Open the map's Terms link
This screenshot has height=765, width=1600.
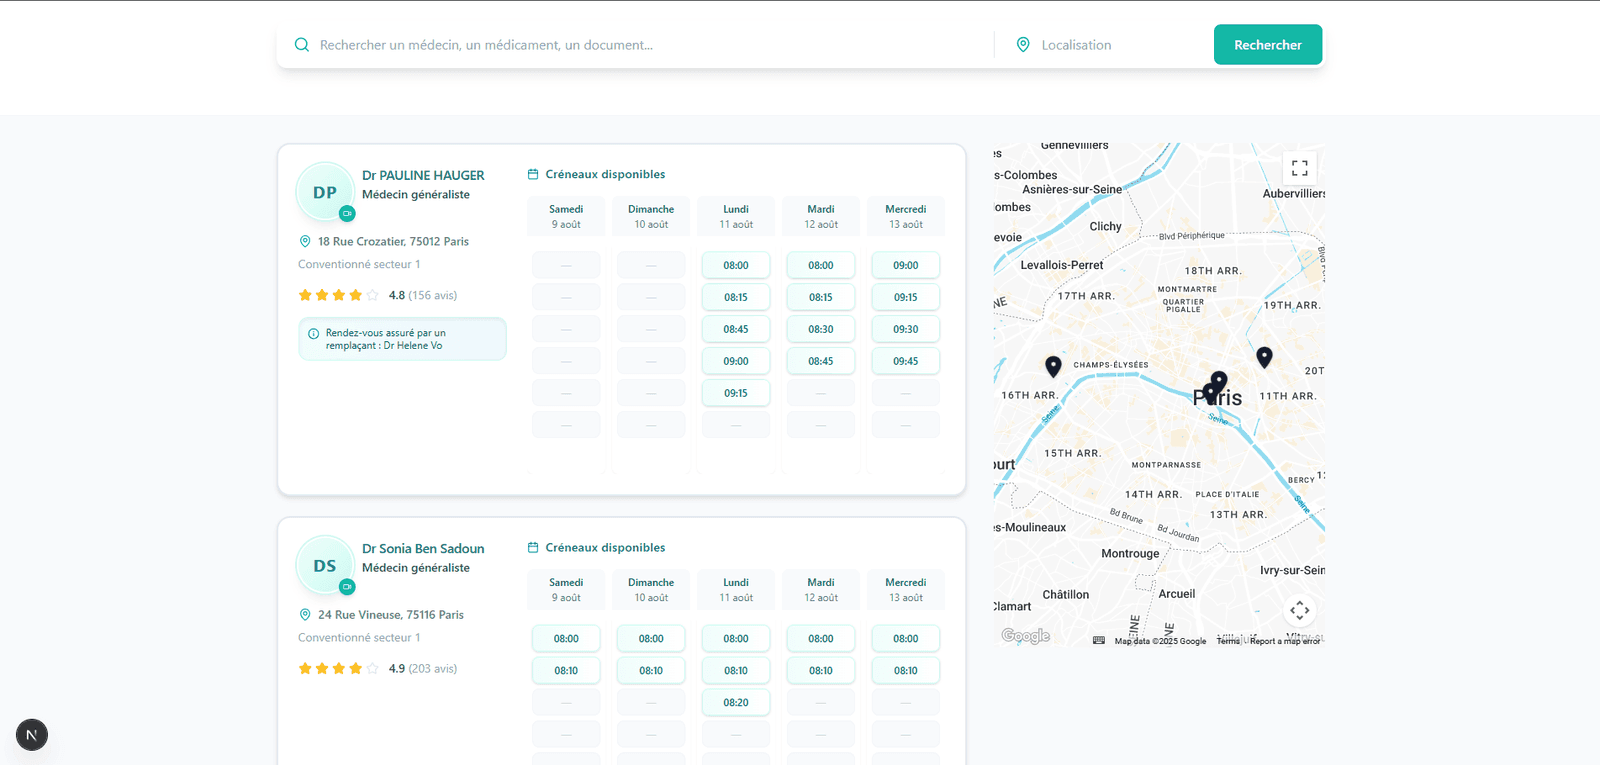tap(1228, 641)
